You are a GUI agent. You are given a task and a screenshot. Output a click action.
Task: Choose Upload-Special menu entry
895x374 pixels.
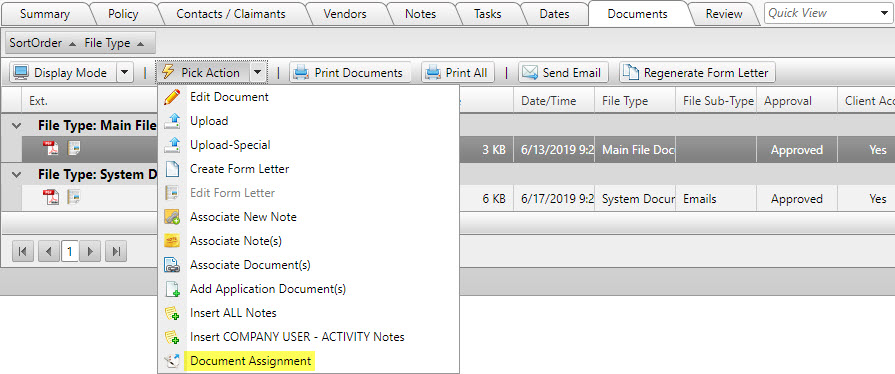coord(308,145)
